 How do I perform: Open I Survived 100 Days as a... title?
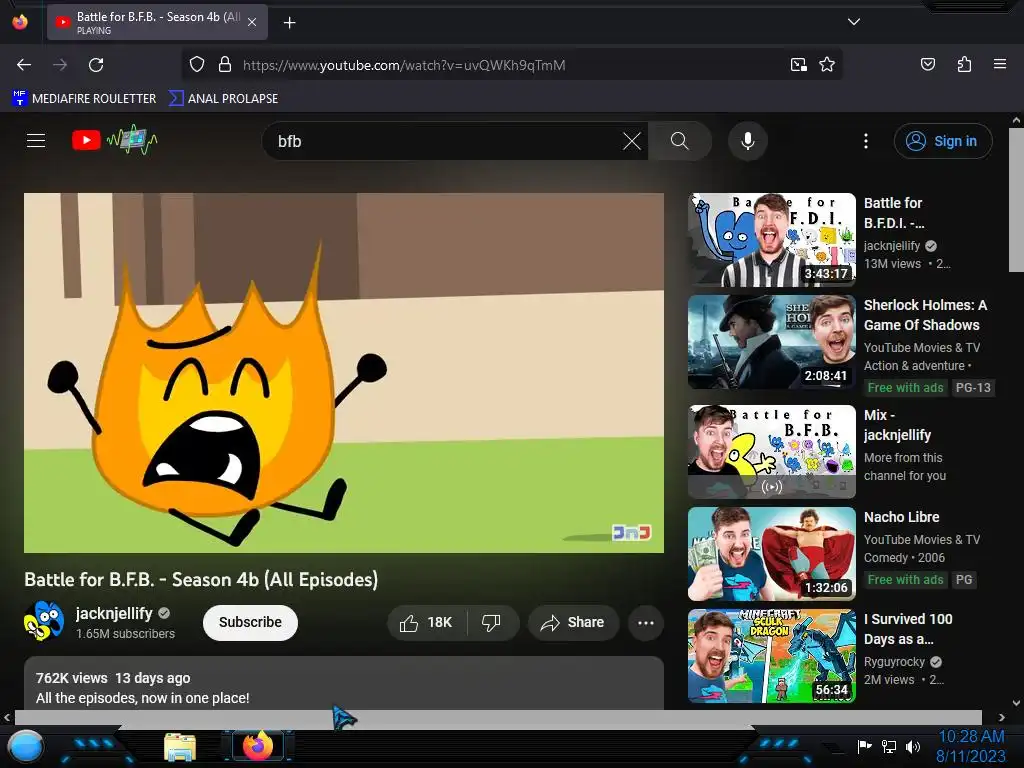(908, 629)
